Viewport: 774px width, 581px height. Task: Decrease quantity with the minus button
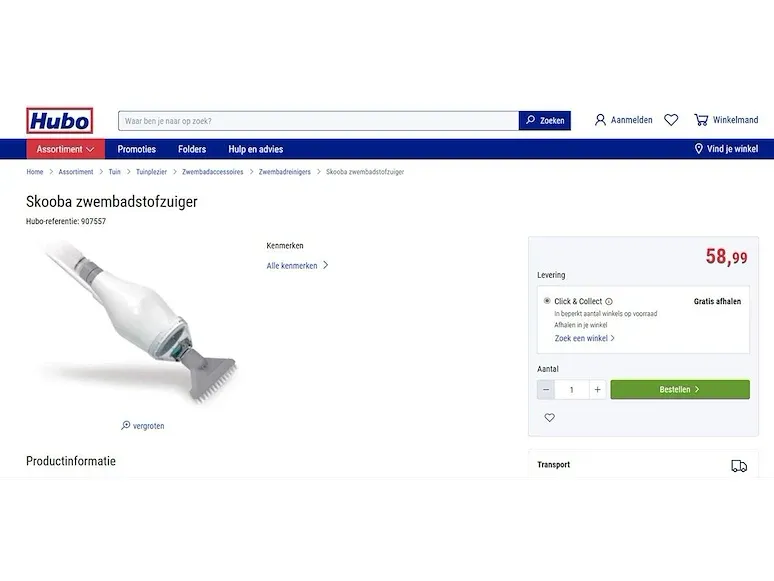546,389
